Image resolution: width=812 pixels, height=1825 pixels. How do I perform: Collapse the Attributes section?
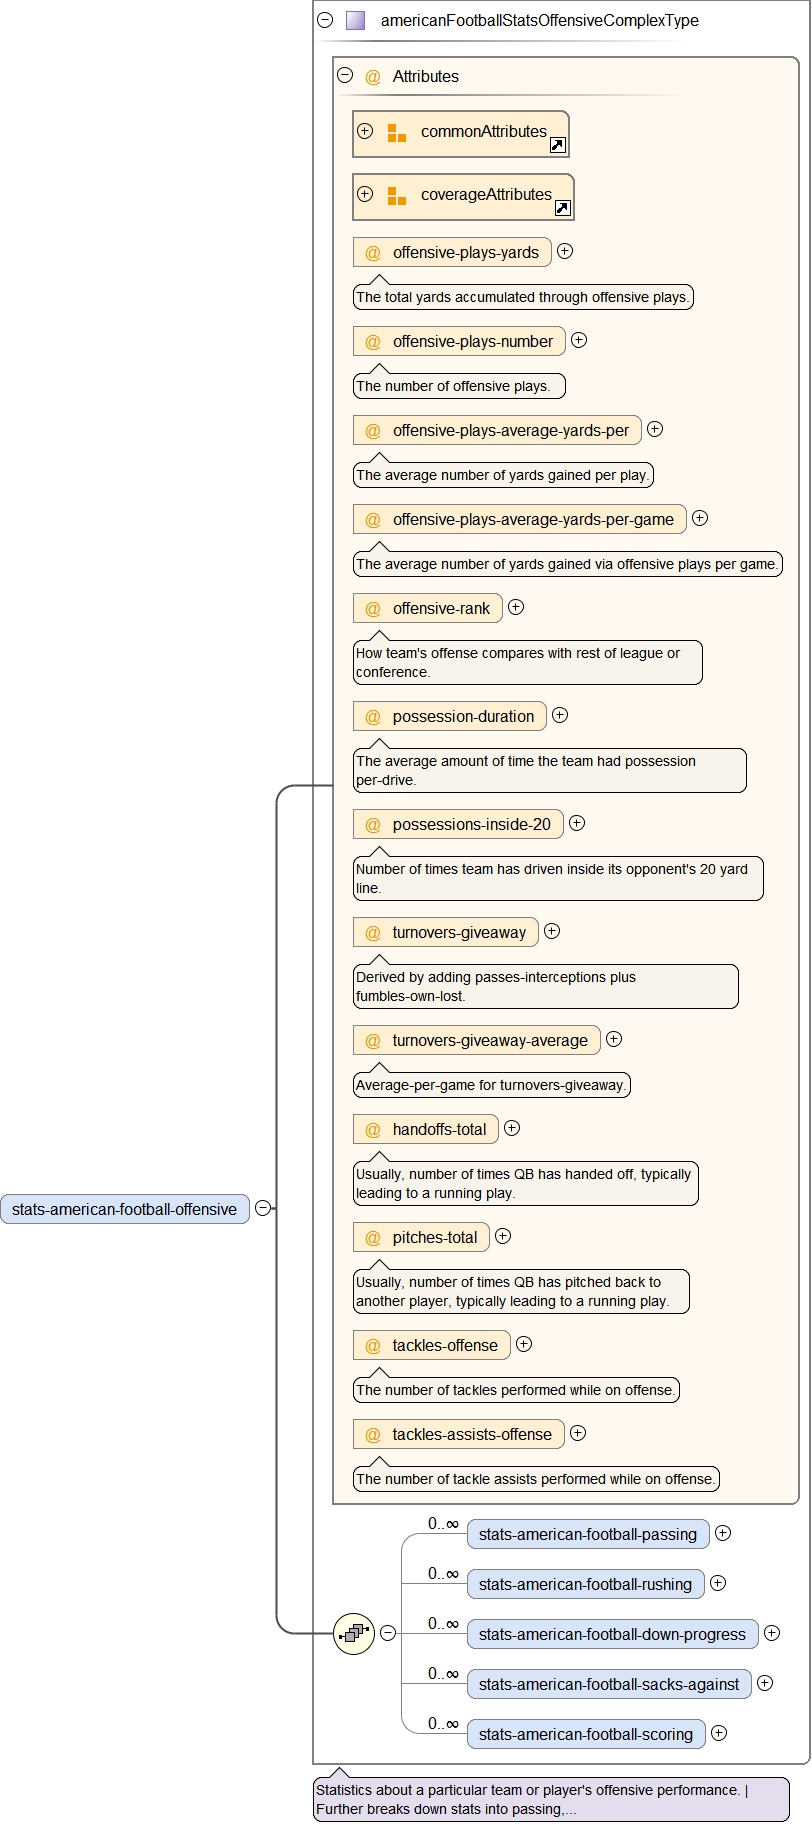point(345,75)
